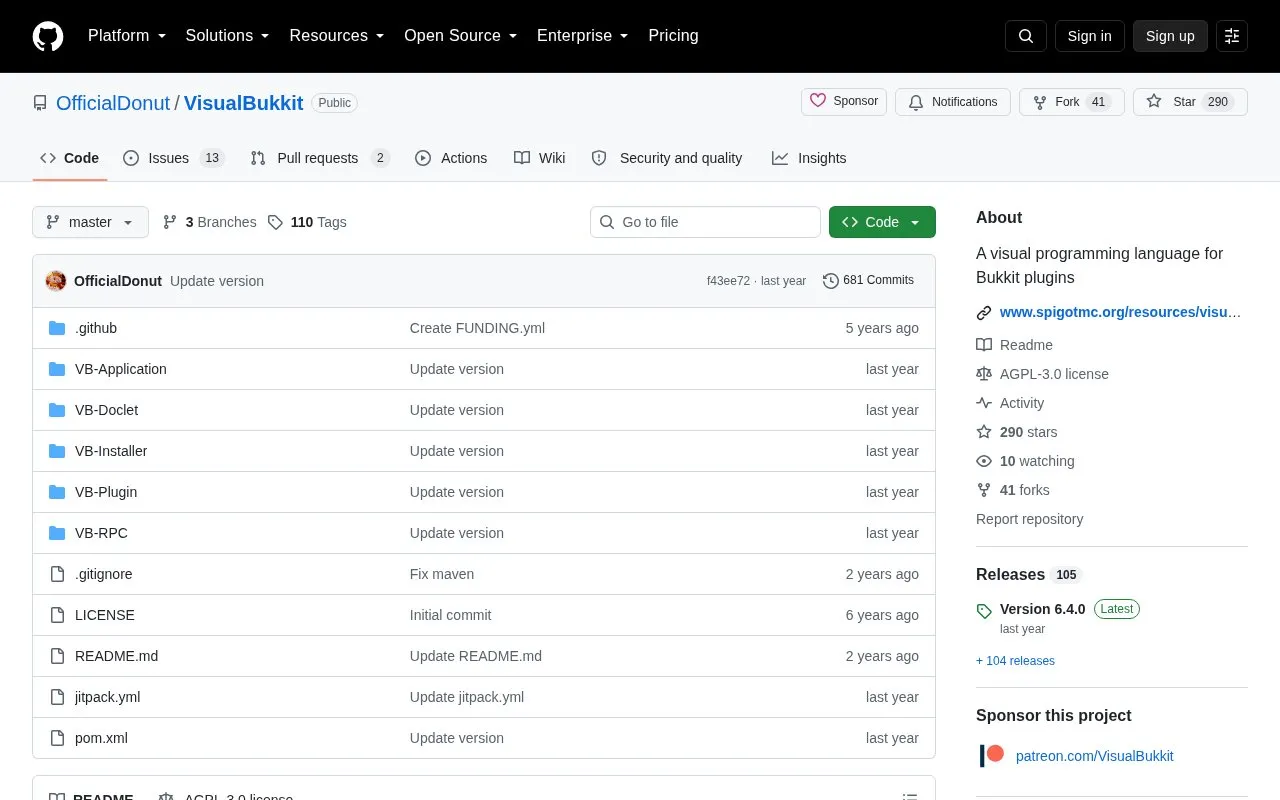Screen dimensions: 1280x800
Task: View the 110 Tags link
Action: [x=307, y=222]
